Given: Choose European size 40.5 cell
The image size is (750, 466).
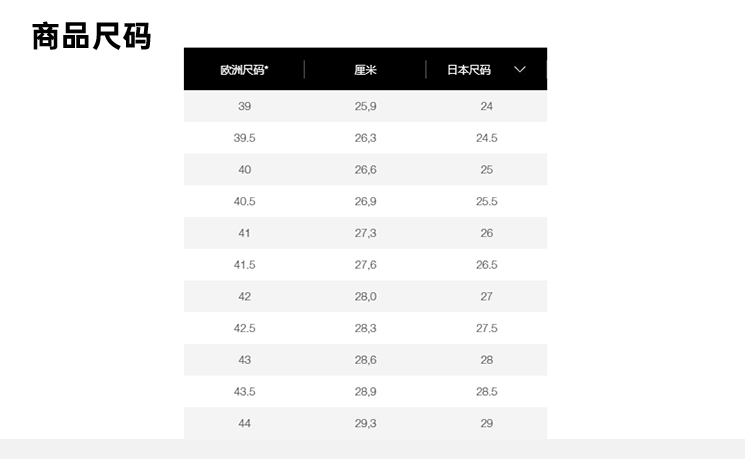Looking at the screenshot, I should click(x=245, y=201).
